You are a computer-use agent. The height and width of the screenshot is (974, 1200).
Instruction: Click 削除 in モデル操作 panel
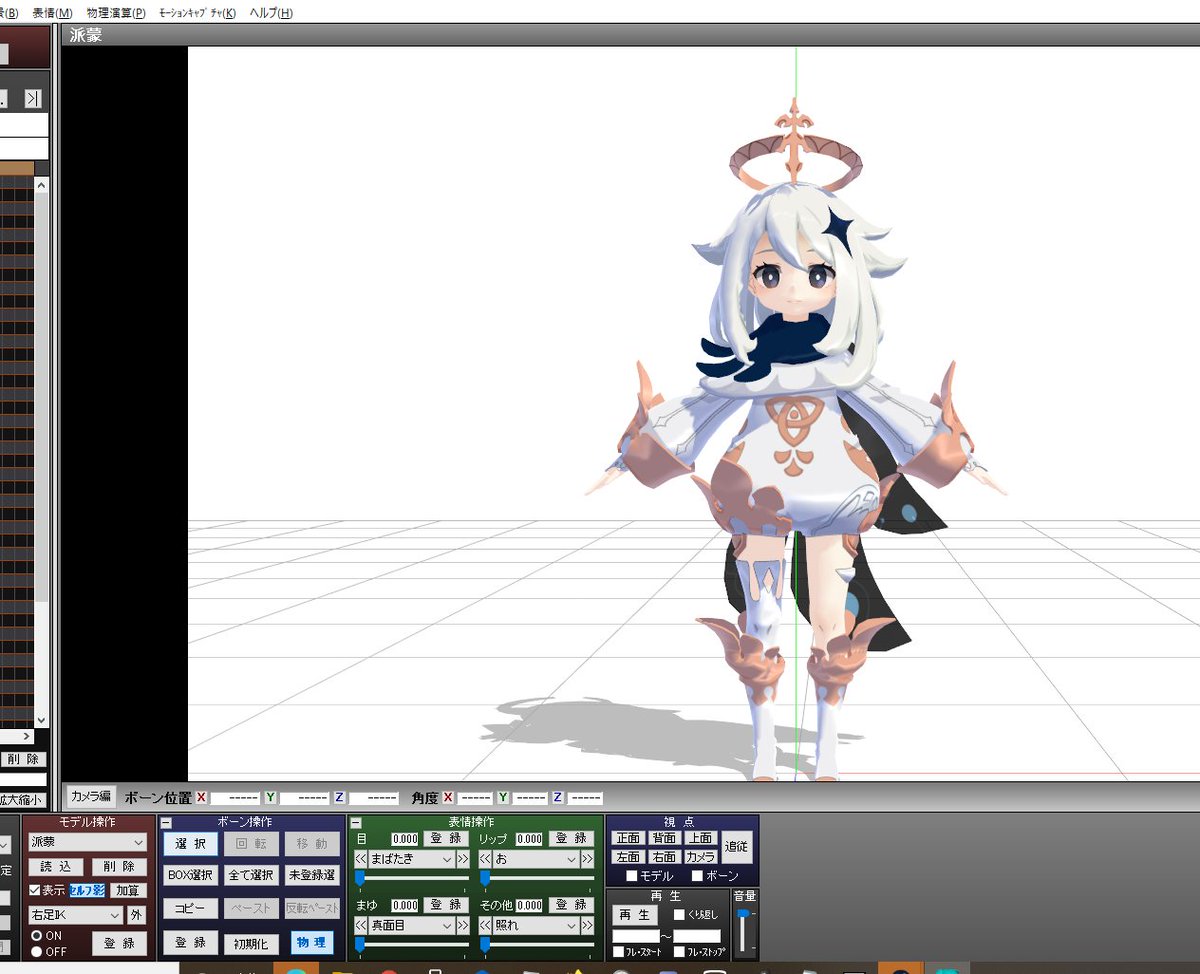119,867
